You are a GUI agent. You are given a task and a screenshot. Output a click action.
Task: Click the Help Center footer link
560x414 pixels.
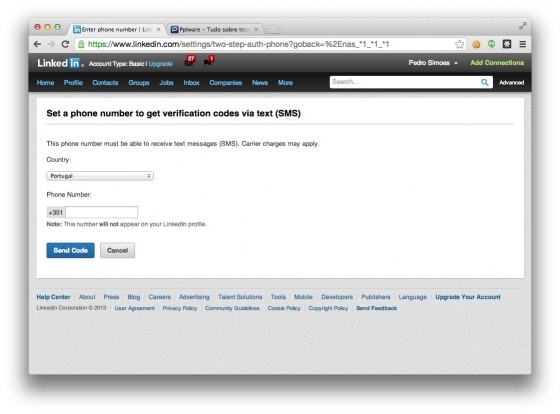(54, 297)
